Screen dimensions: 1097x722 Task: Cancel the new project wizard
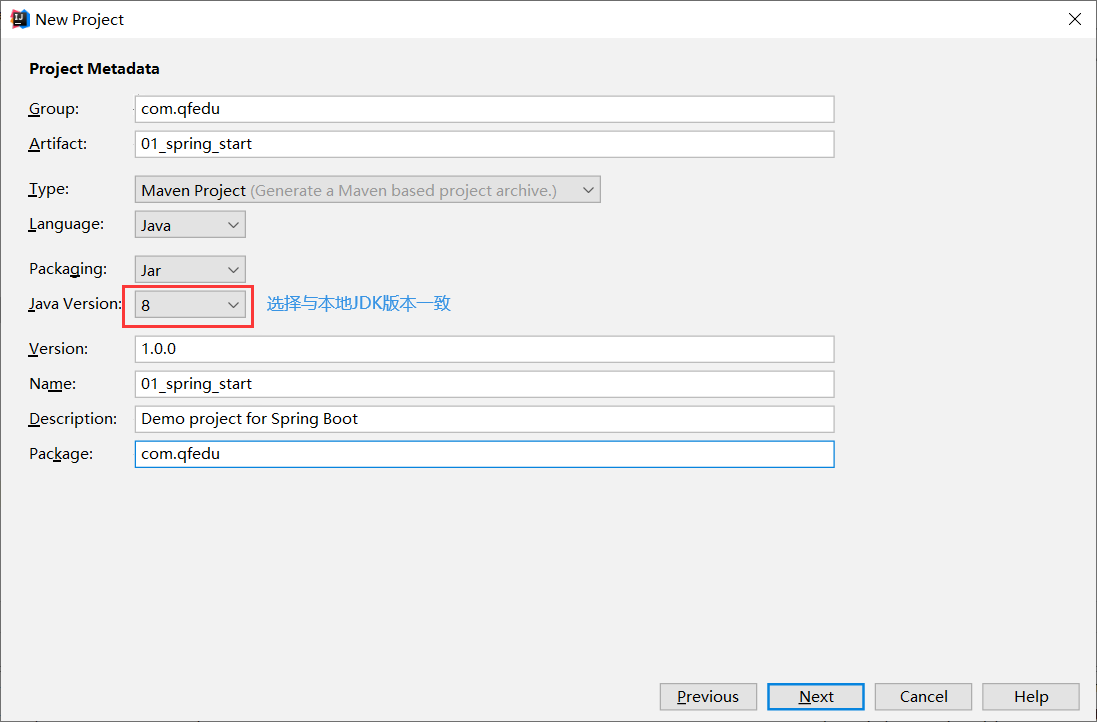tap(923, 697)
